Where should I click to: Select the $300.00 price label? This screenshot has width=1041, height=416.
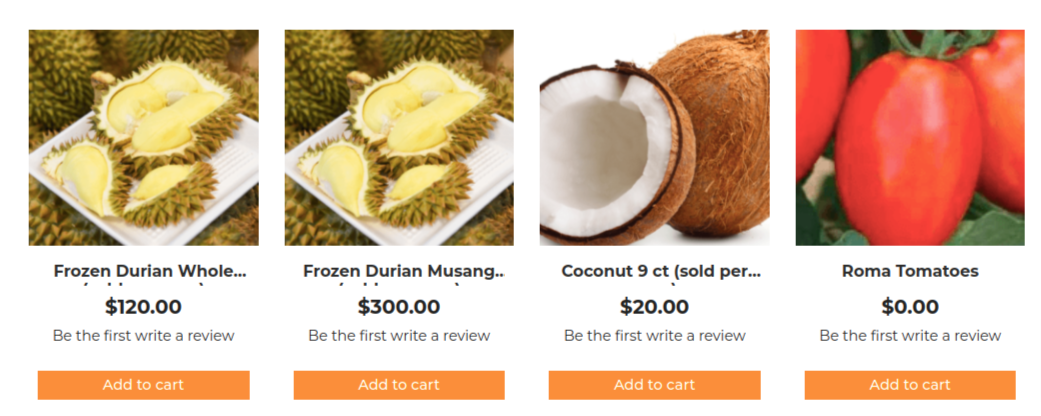[399, 307]
